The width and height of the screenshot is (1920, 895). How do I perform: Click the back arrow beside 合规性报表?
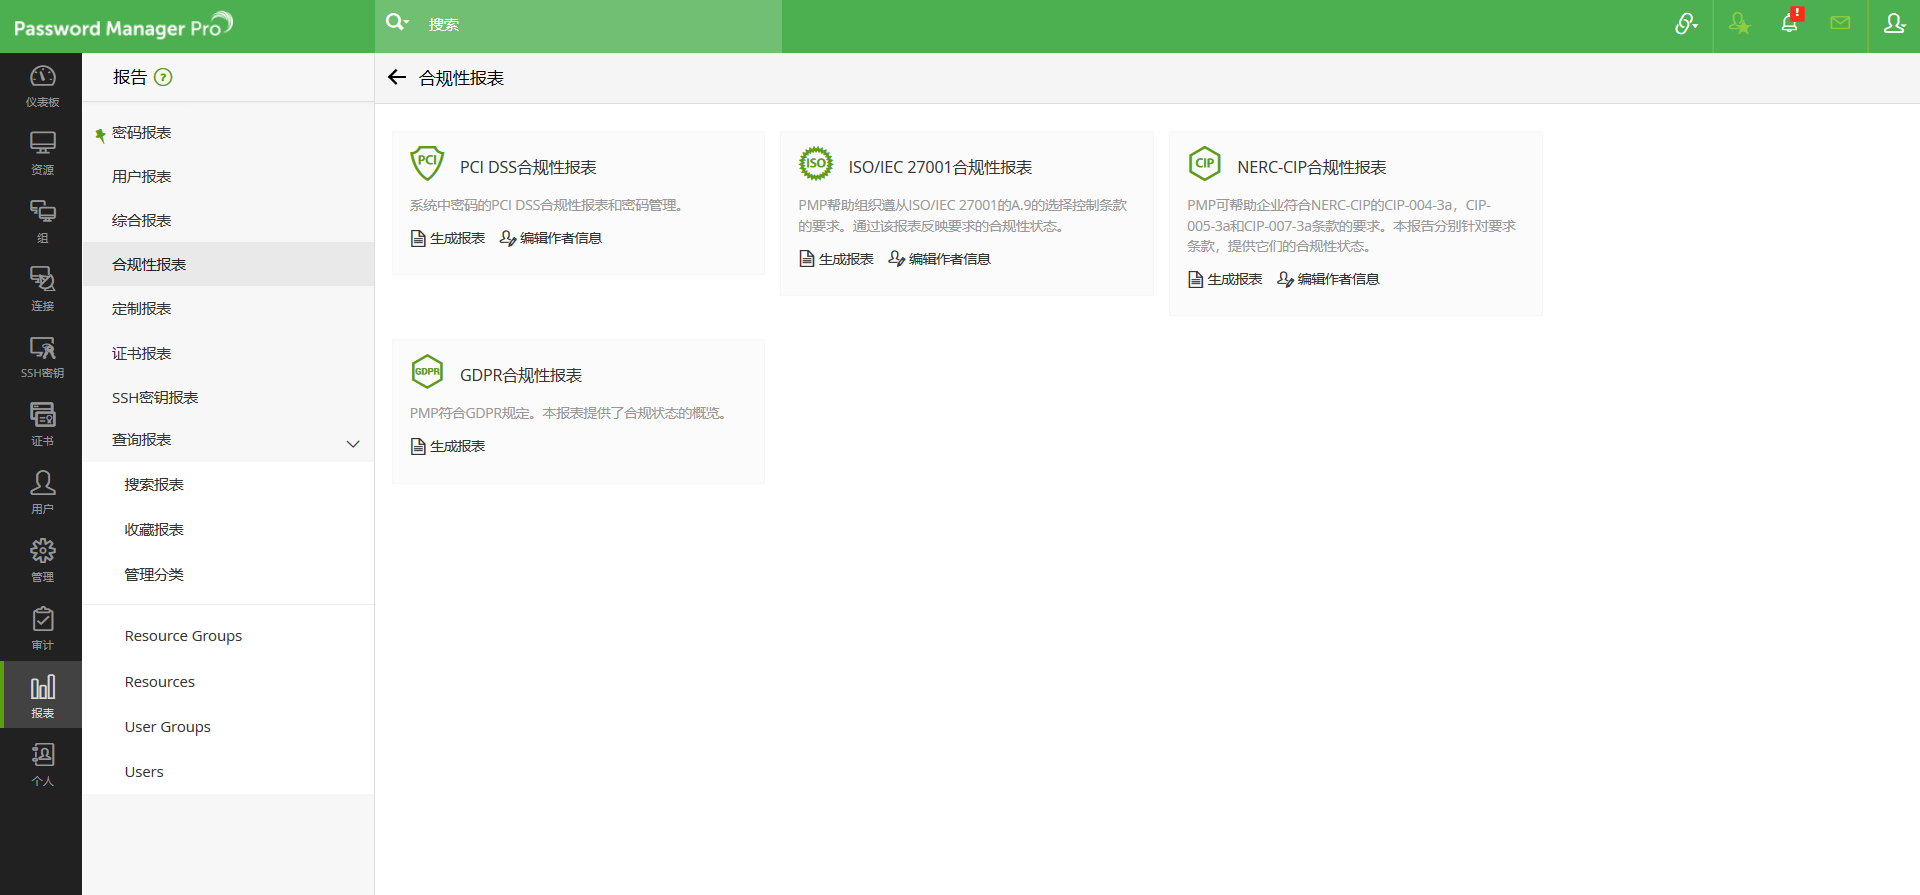pos(397,78)
